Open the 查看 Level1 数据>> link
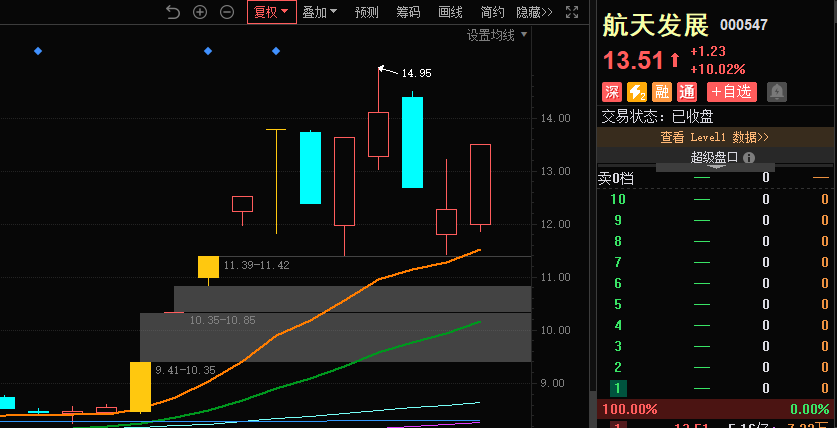 [714, 137]
